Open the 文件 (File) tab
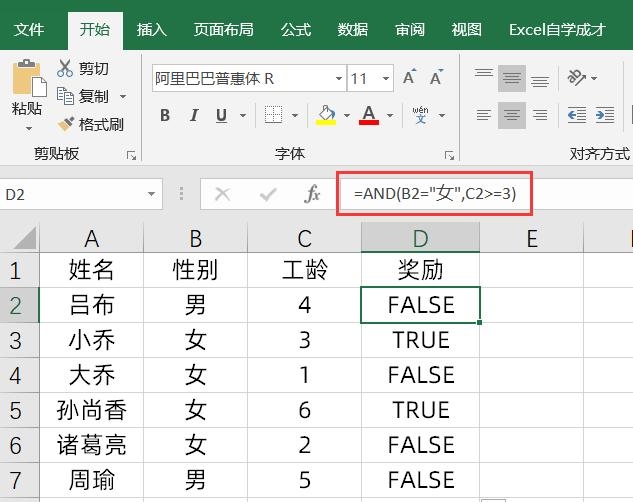Viewport: 633px width, 502px height. 29,29
